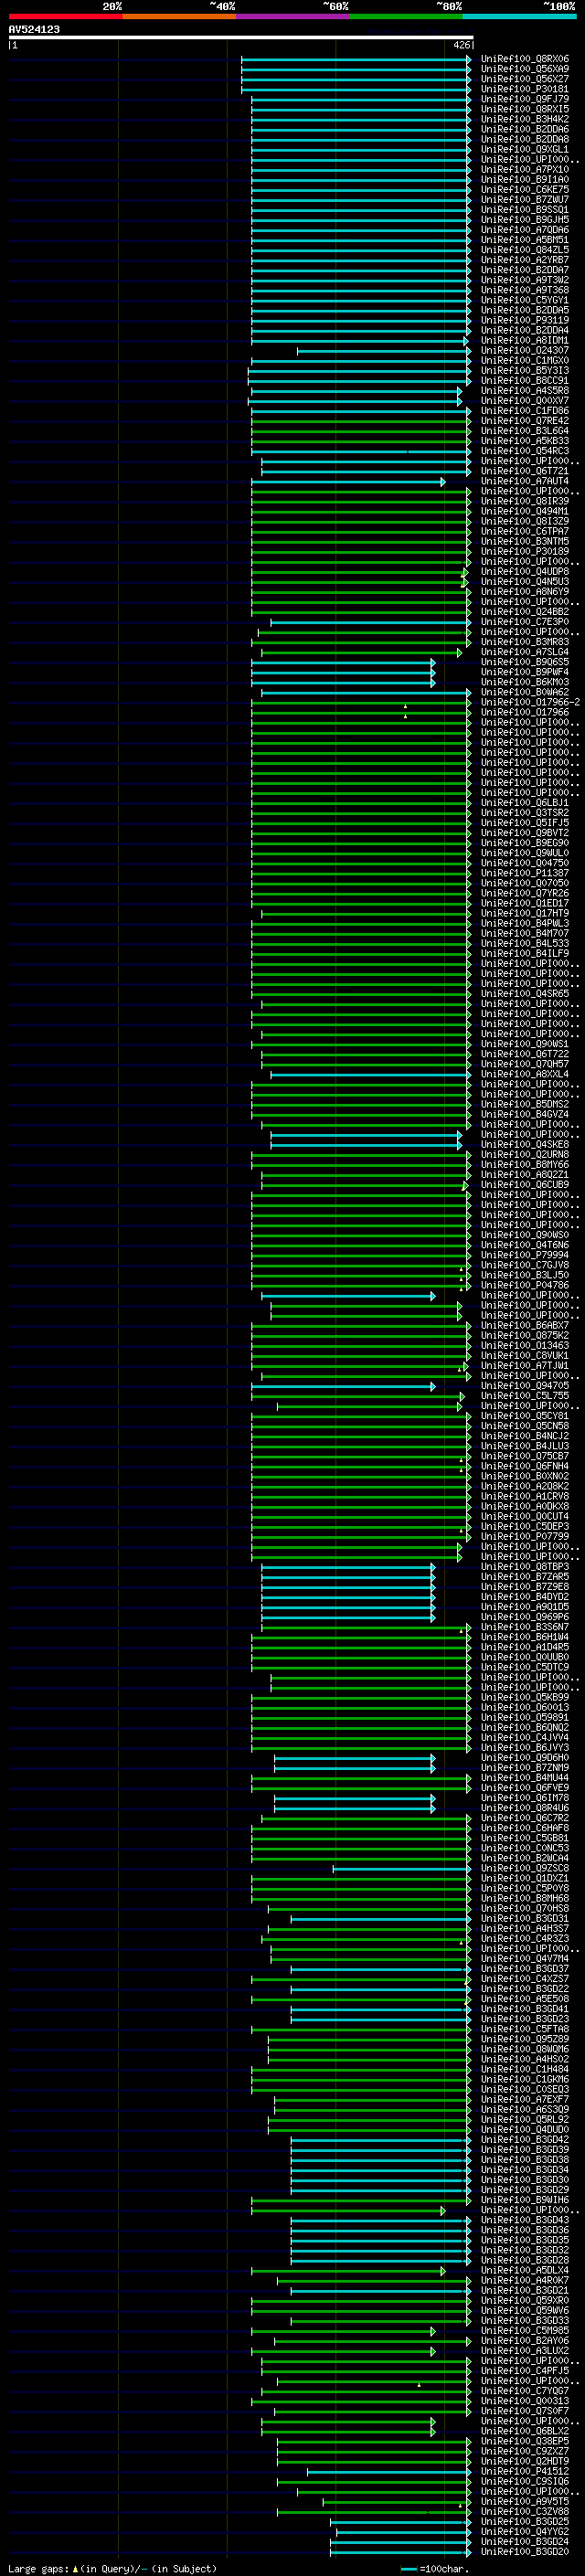This screenshot has width=585, height=2576.
Task: Click the white query bar below AV524123
Action: click(241, 37)
